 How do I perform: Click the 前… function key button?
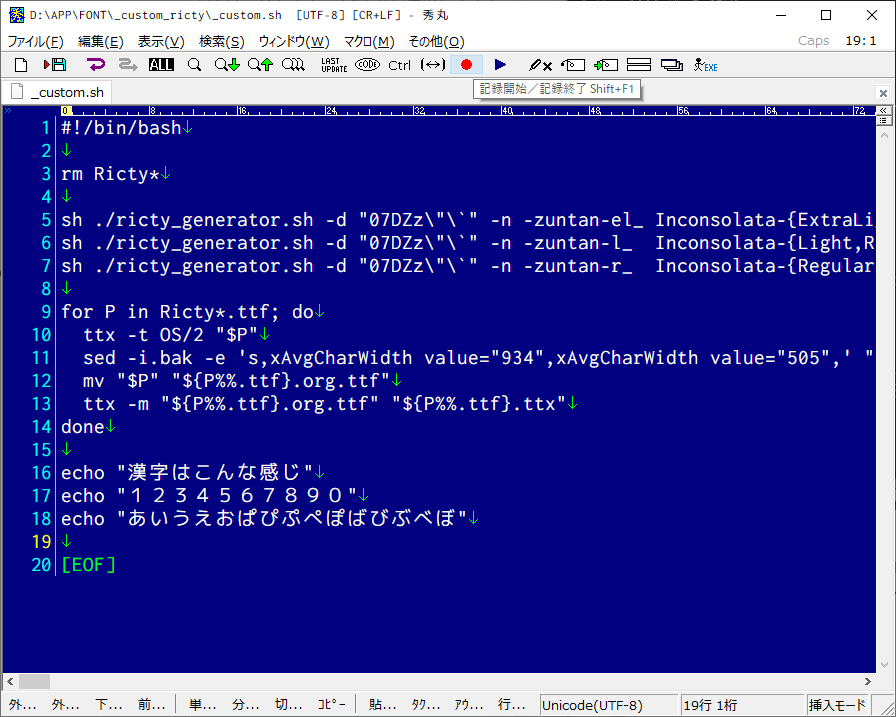(x=151, y=704)
